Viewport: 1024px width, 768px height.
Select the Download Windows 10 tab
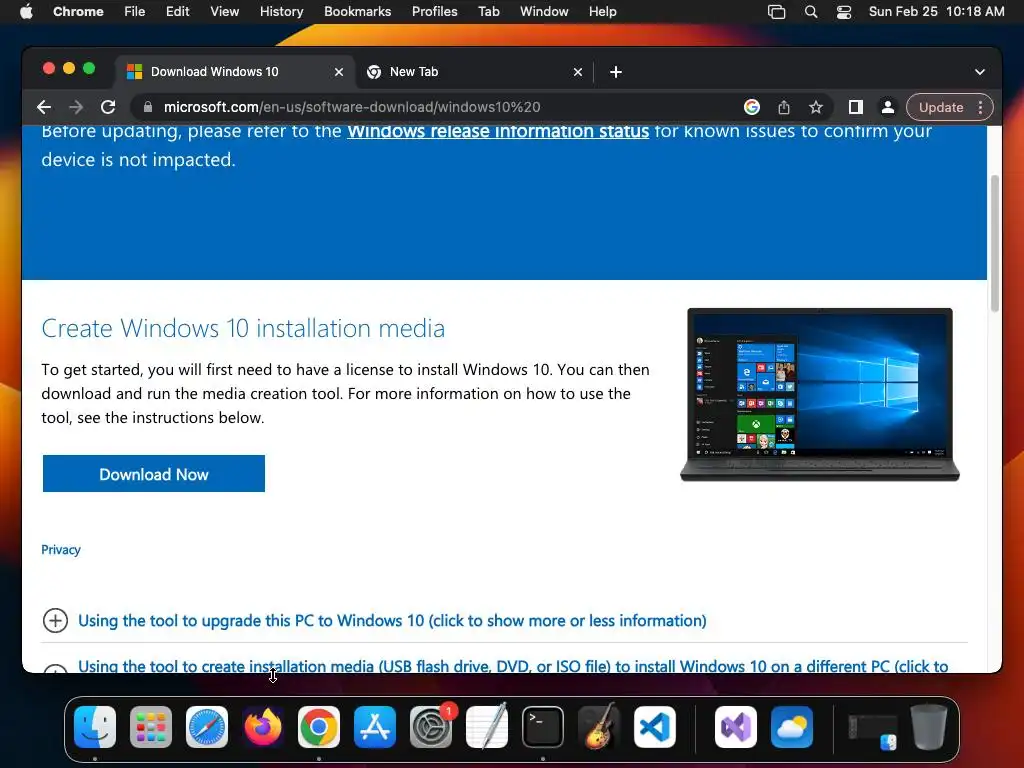236,72
